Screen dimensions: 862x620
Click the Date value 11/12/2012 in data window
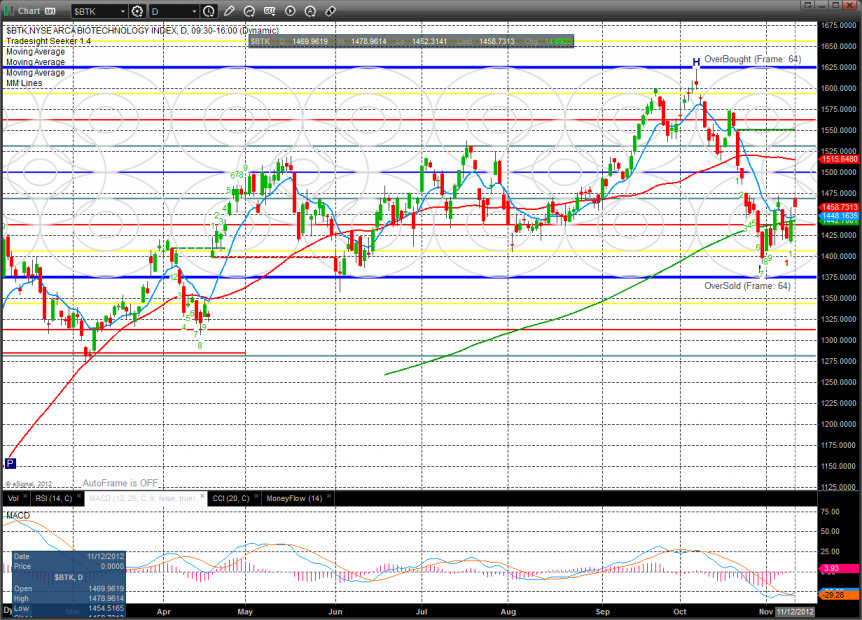(x=106, y=556)
